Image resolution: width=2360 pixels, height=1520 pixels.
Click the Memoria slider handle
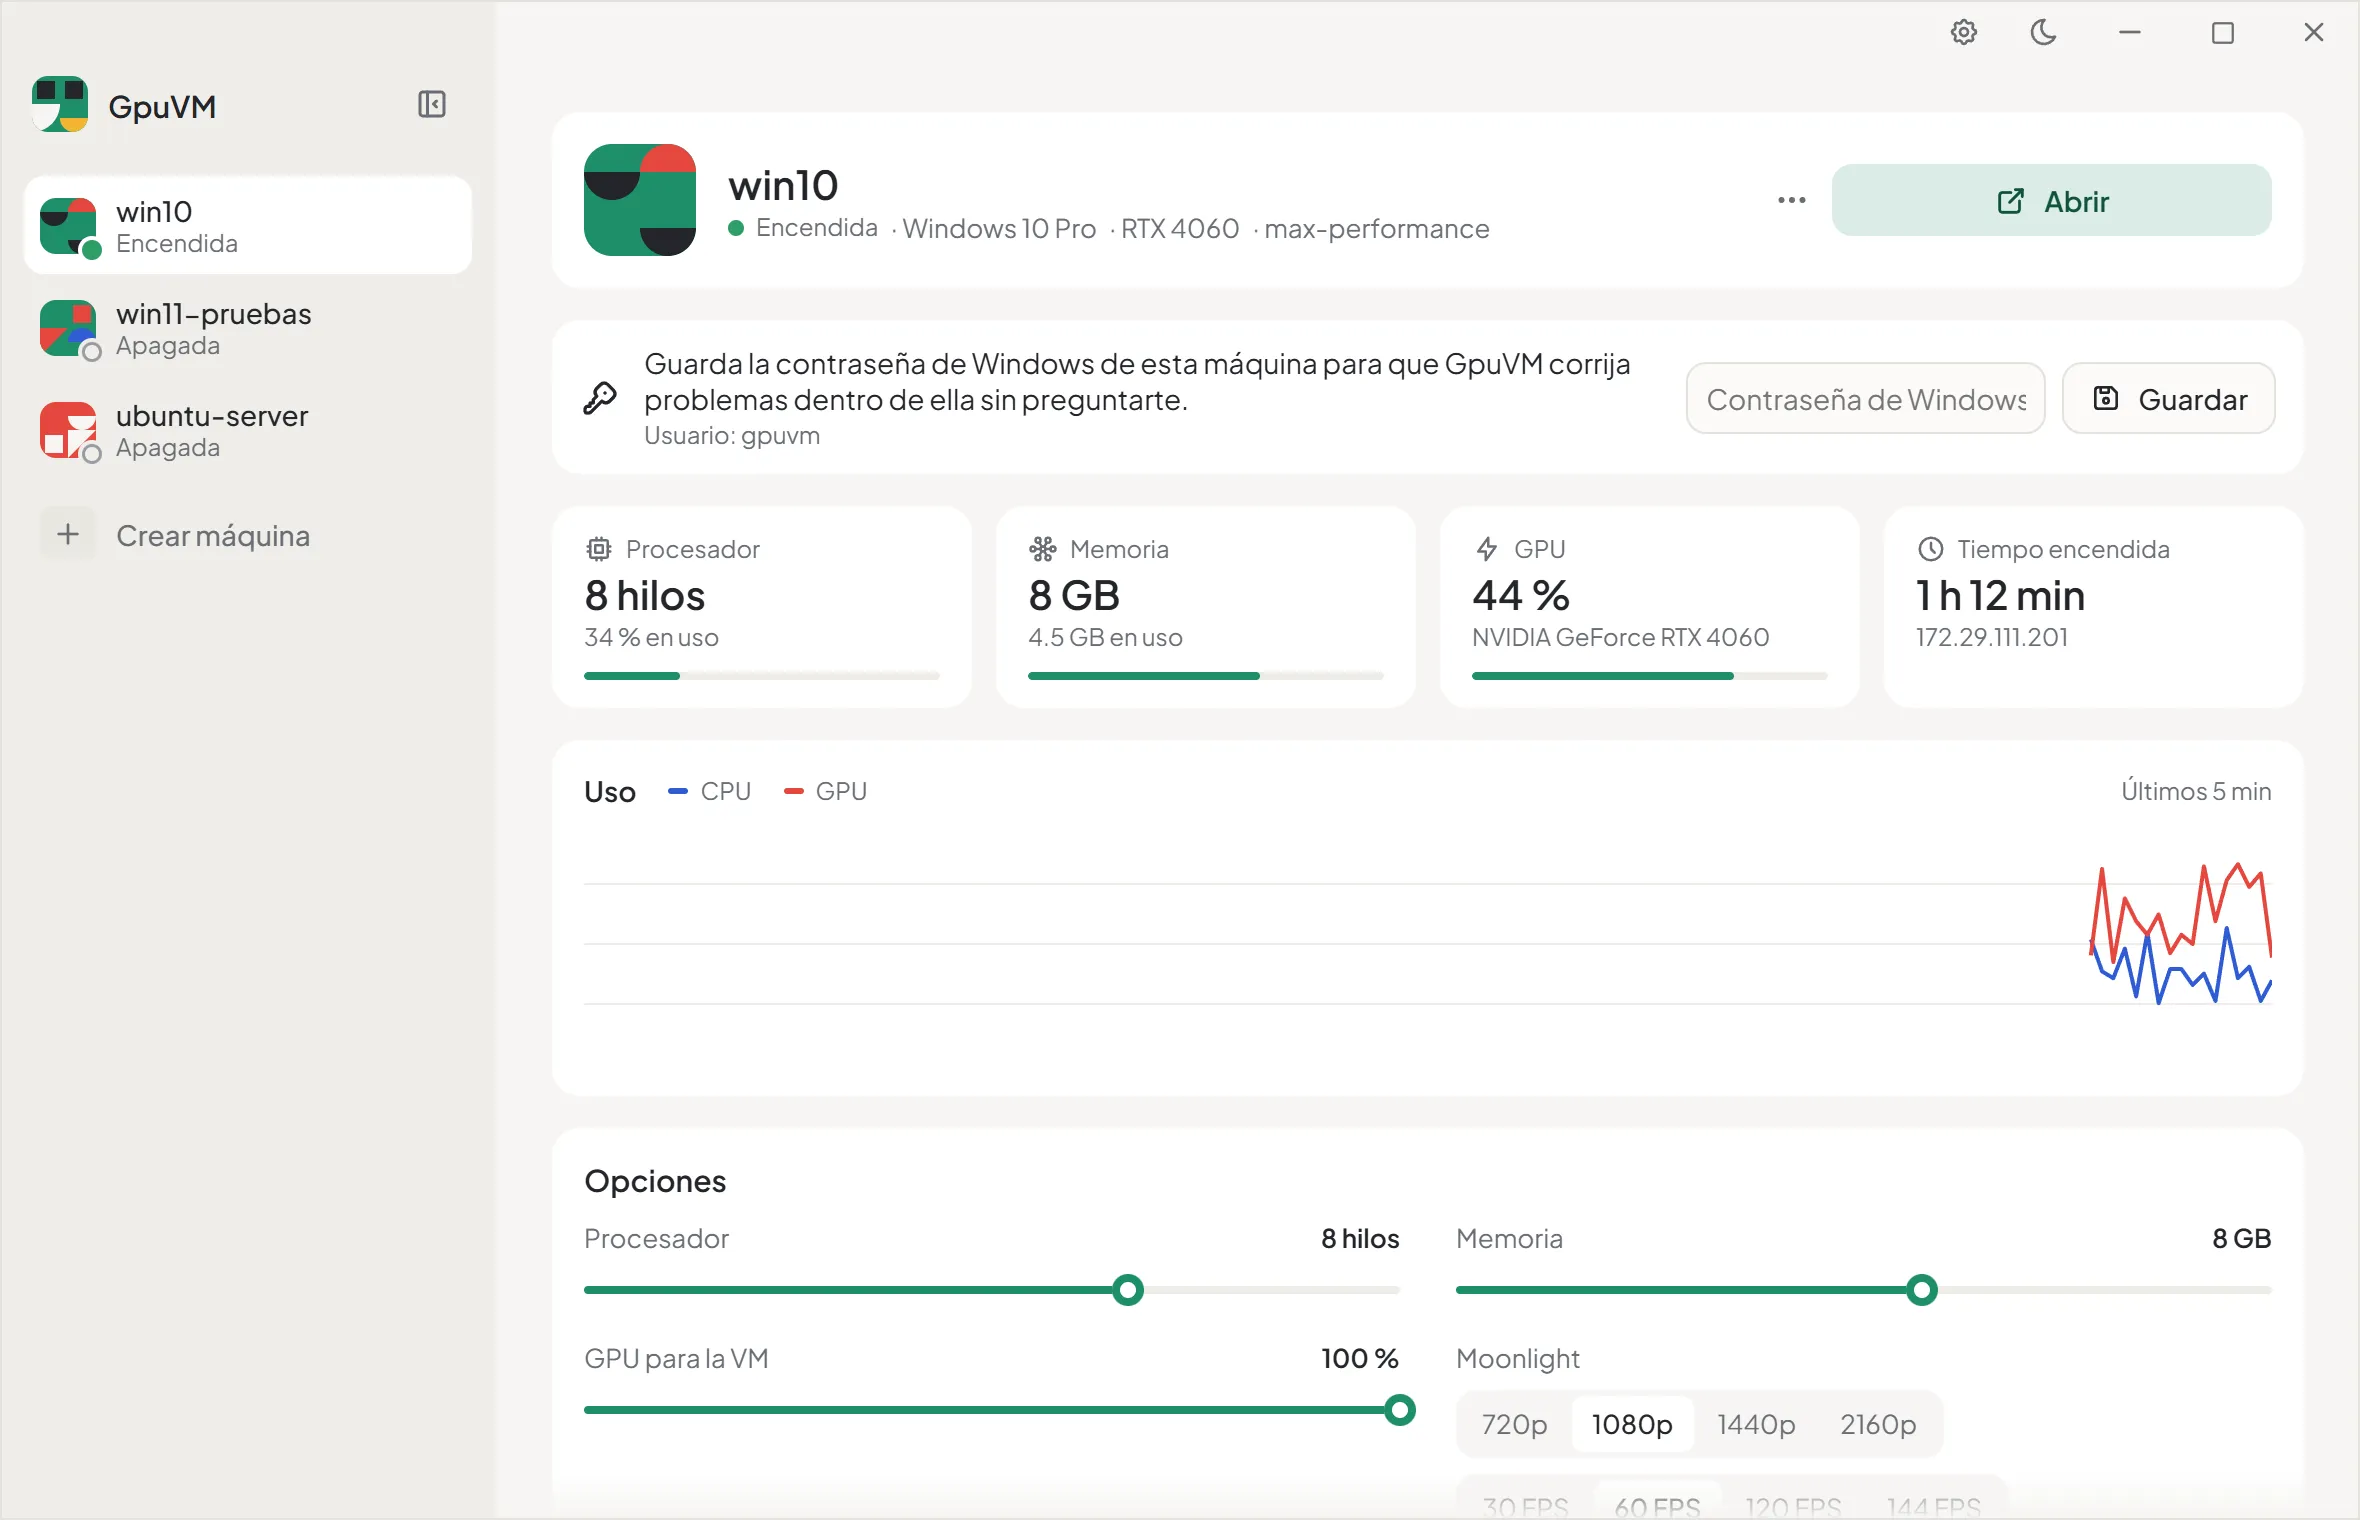point(1921,1290)
